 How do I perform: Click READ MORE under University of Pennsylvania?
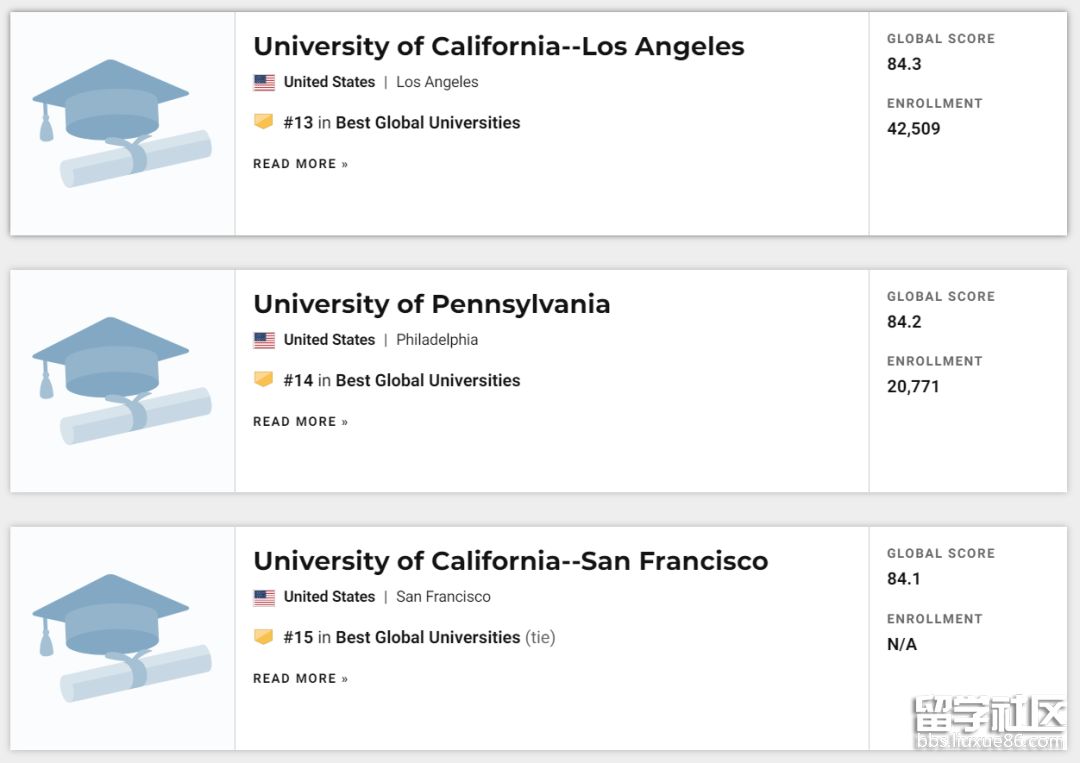click(x=300, y=422)
